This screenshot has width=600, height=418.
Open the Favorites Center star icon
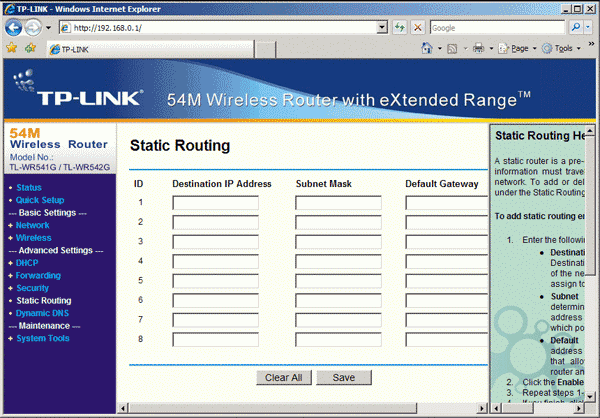(11, 48)
